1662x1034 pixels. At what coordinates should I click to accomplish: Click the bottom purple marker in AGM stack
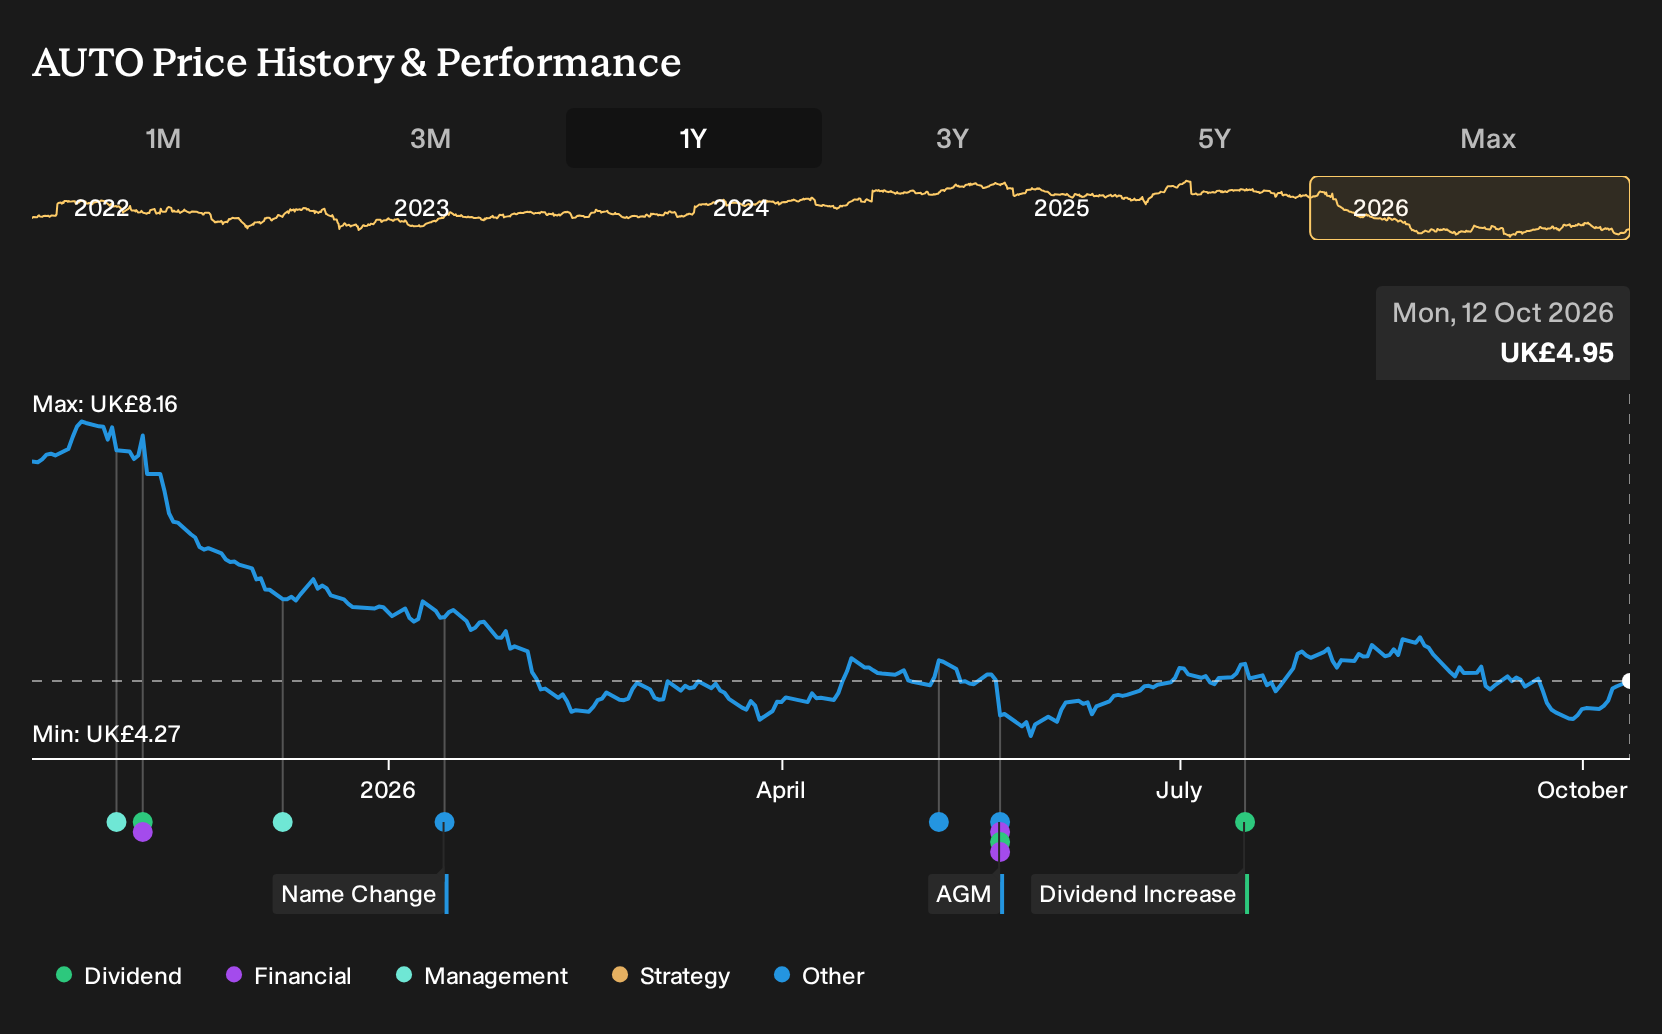point(1000,852)
